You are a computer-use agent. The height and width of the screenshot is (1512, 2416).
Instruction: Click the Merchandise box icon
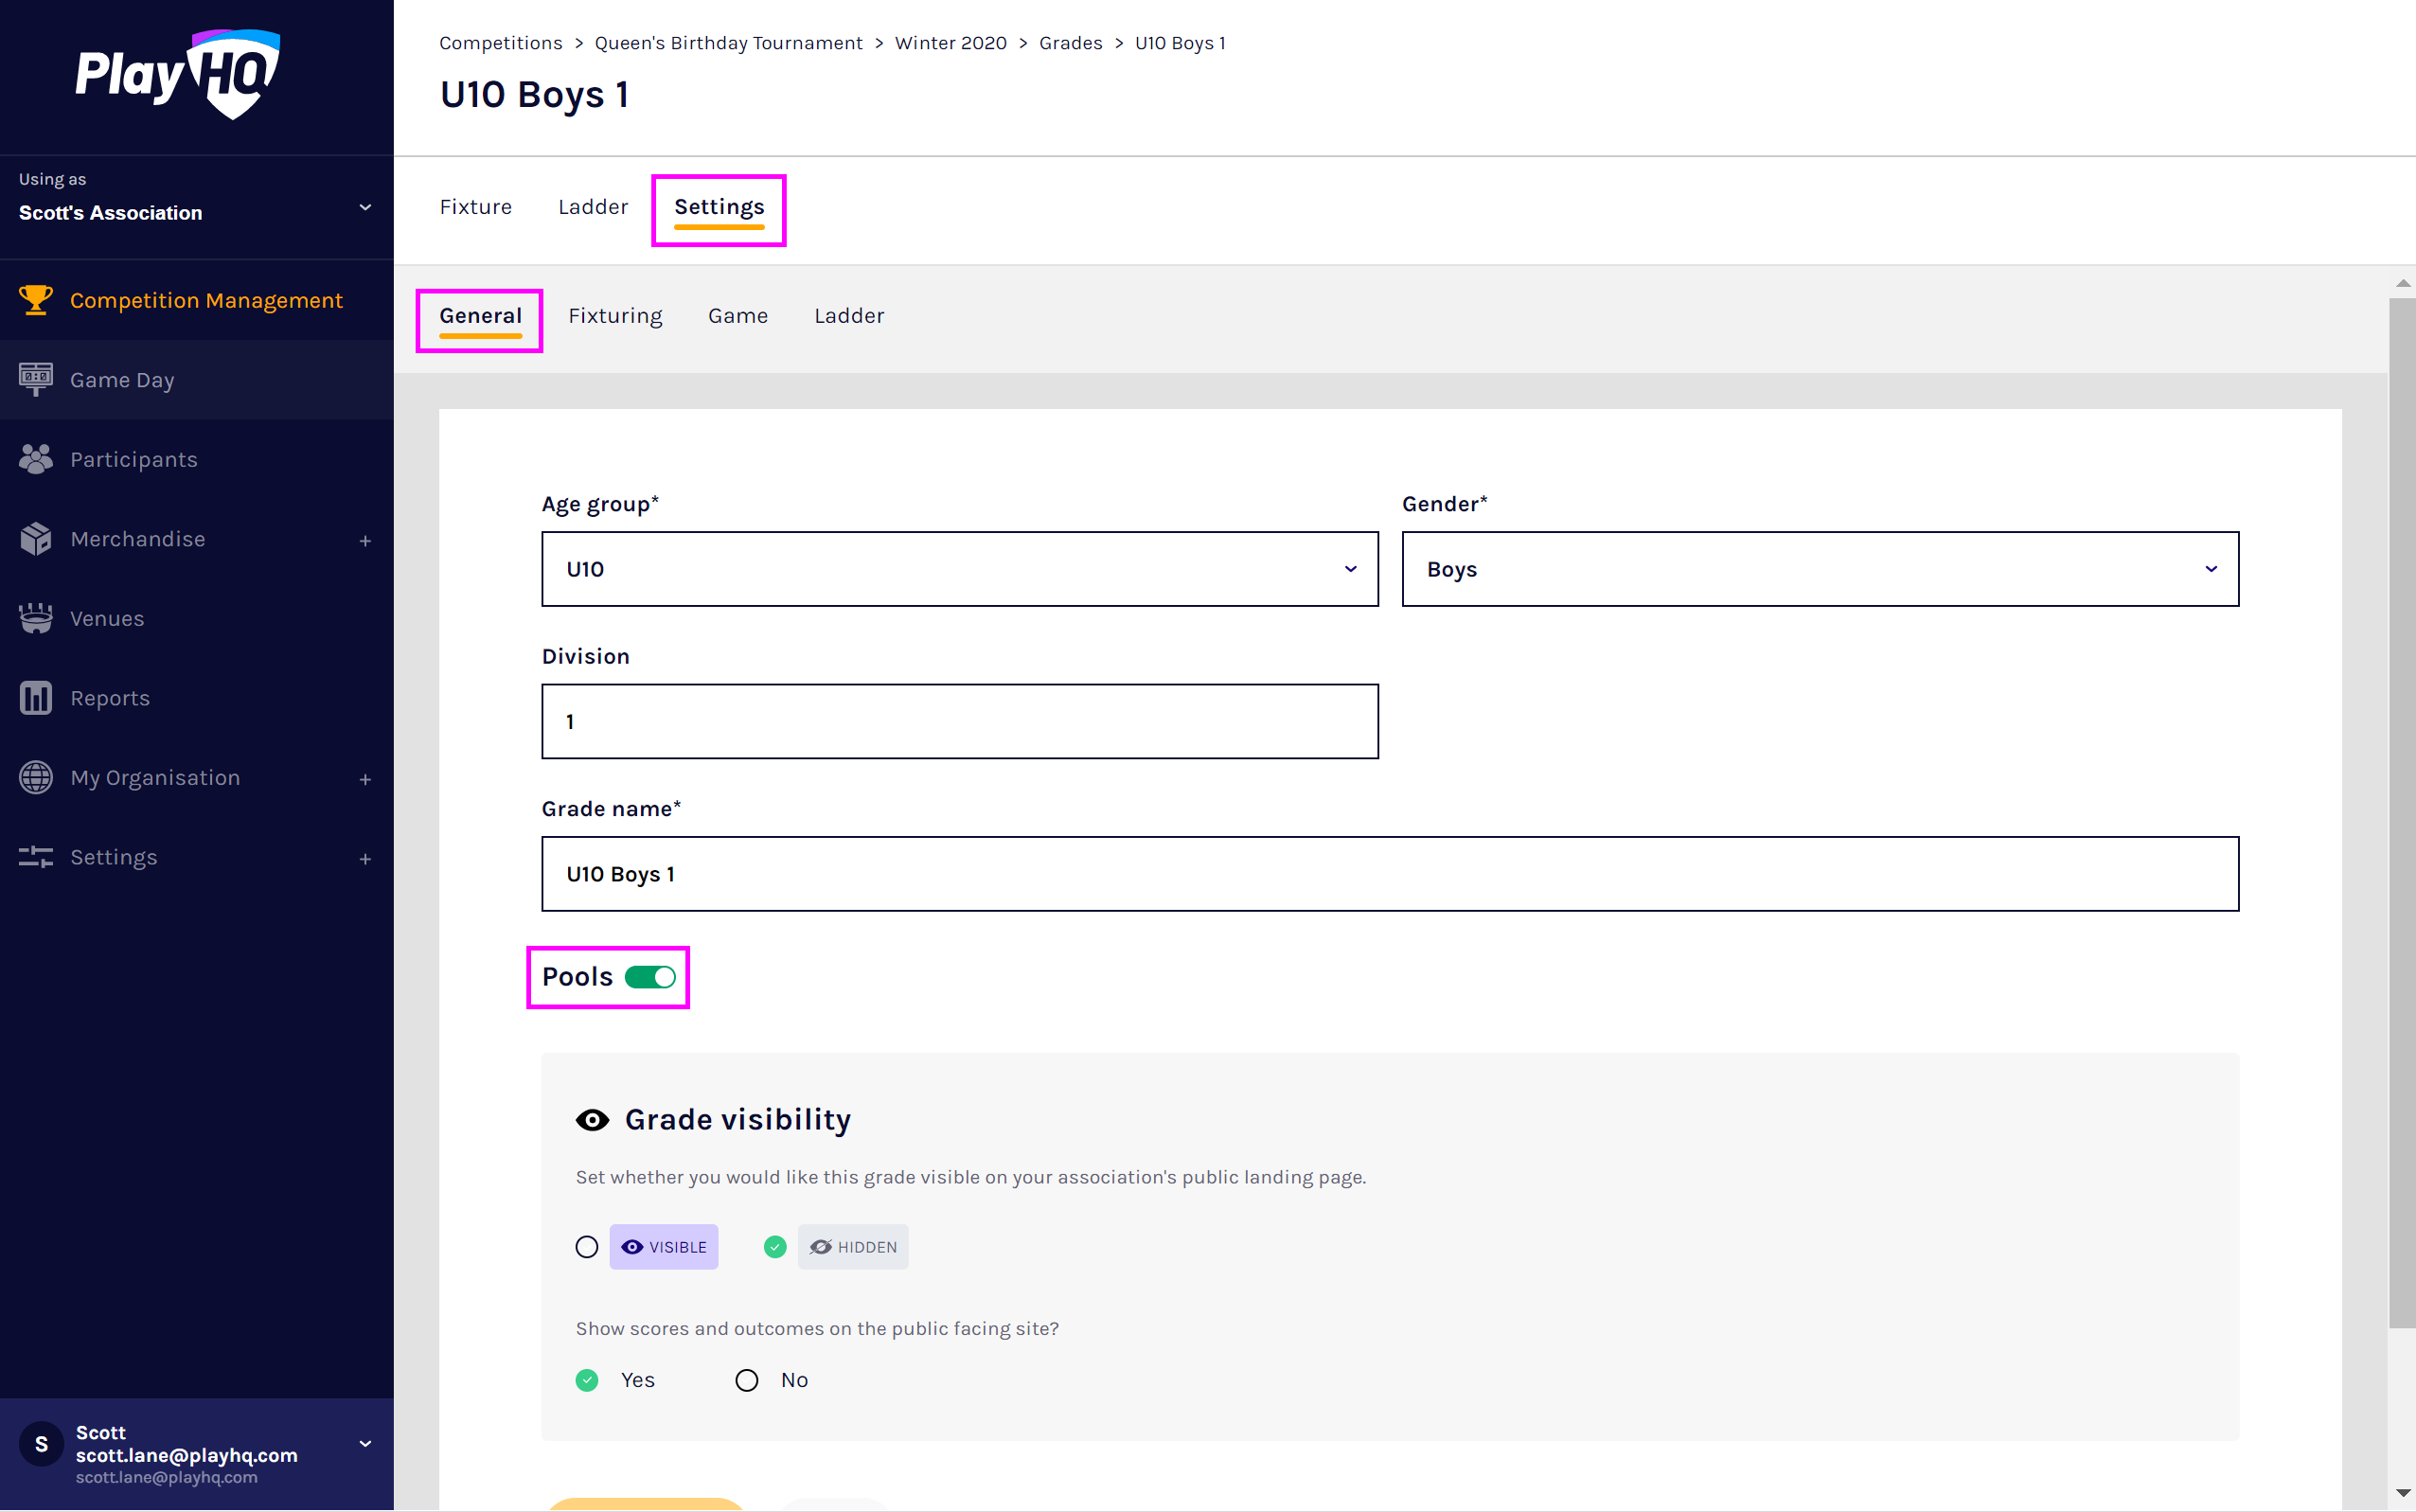tap(36, 539)
